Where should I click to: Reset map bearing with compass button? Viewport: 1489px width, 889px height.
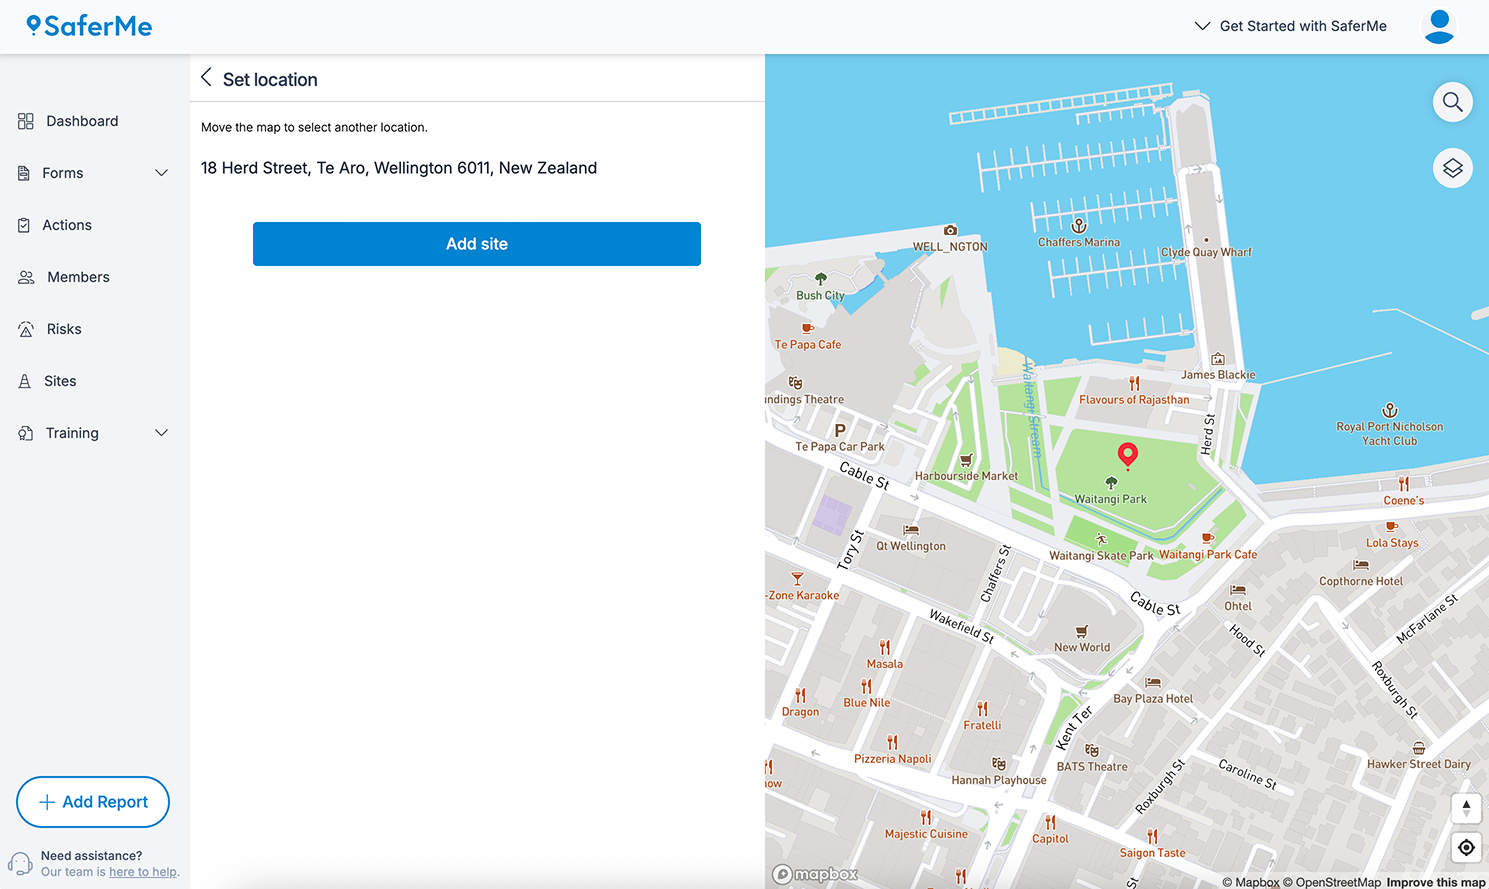pos(1466,808)
